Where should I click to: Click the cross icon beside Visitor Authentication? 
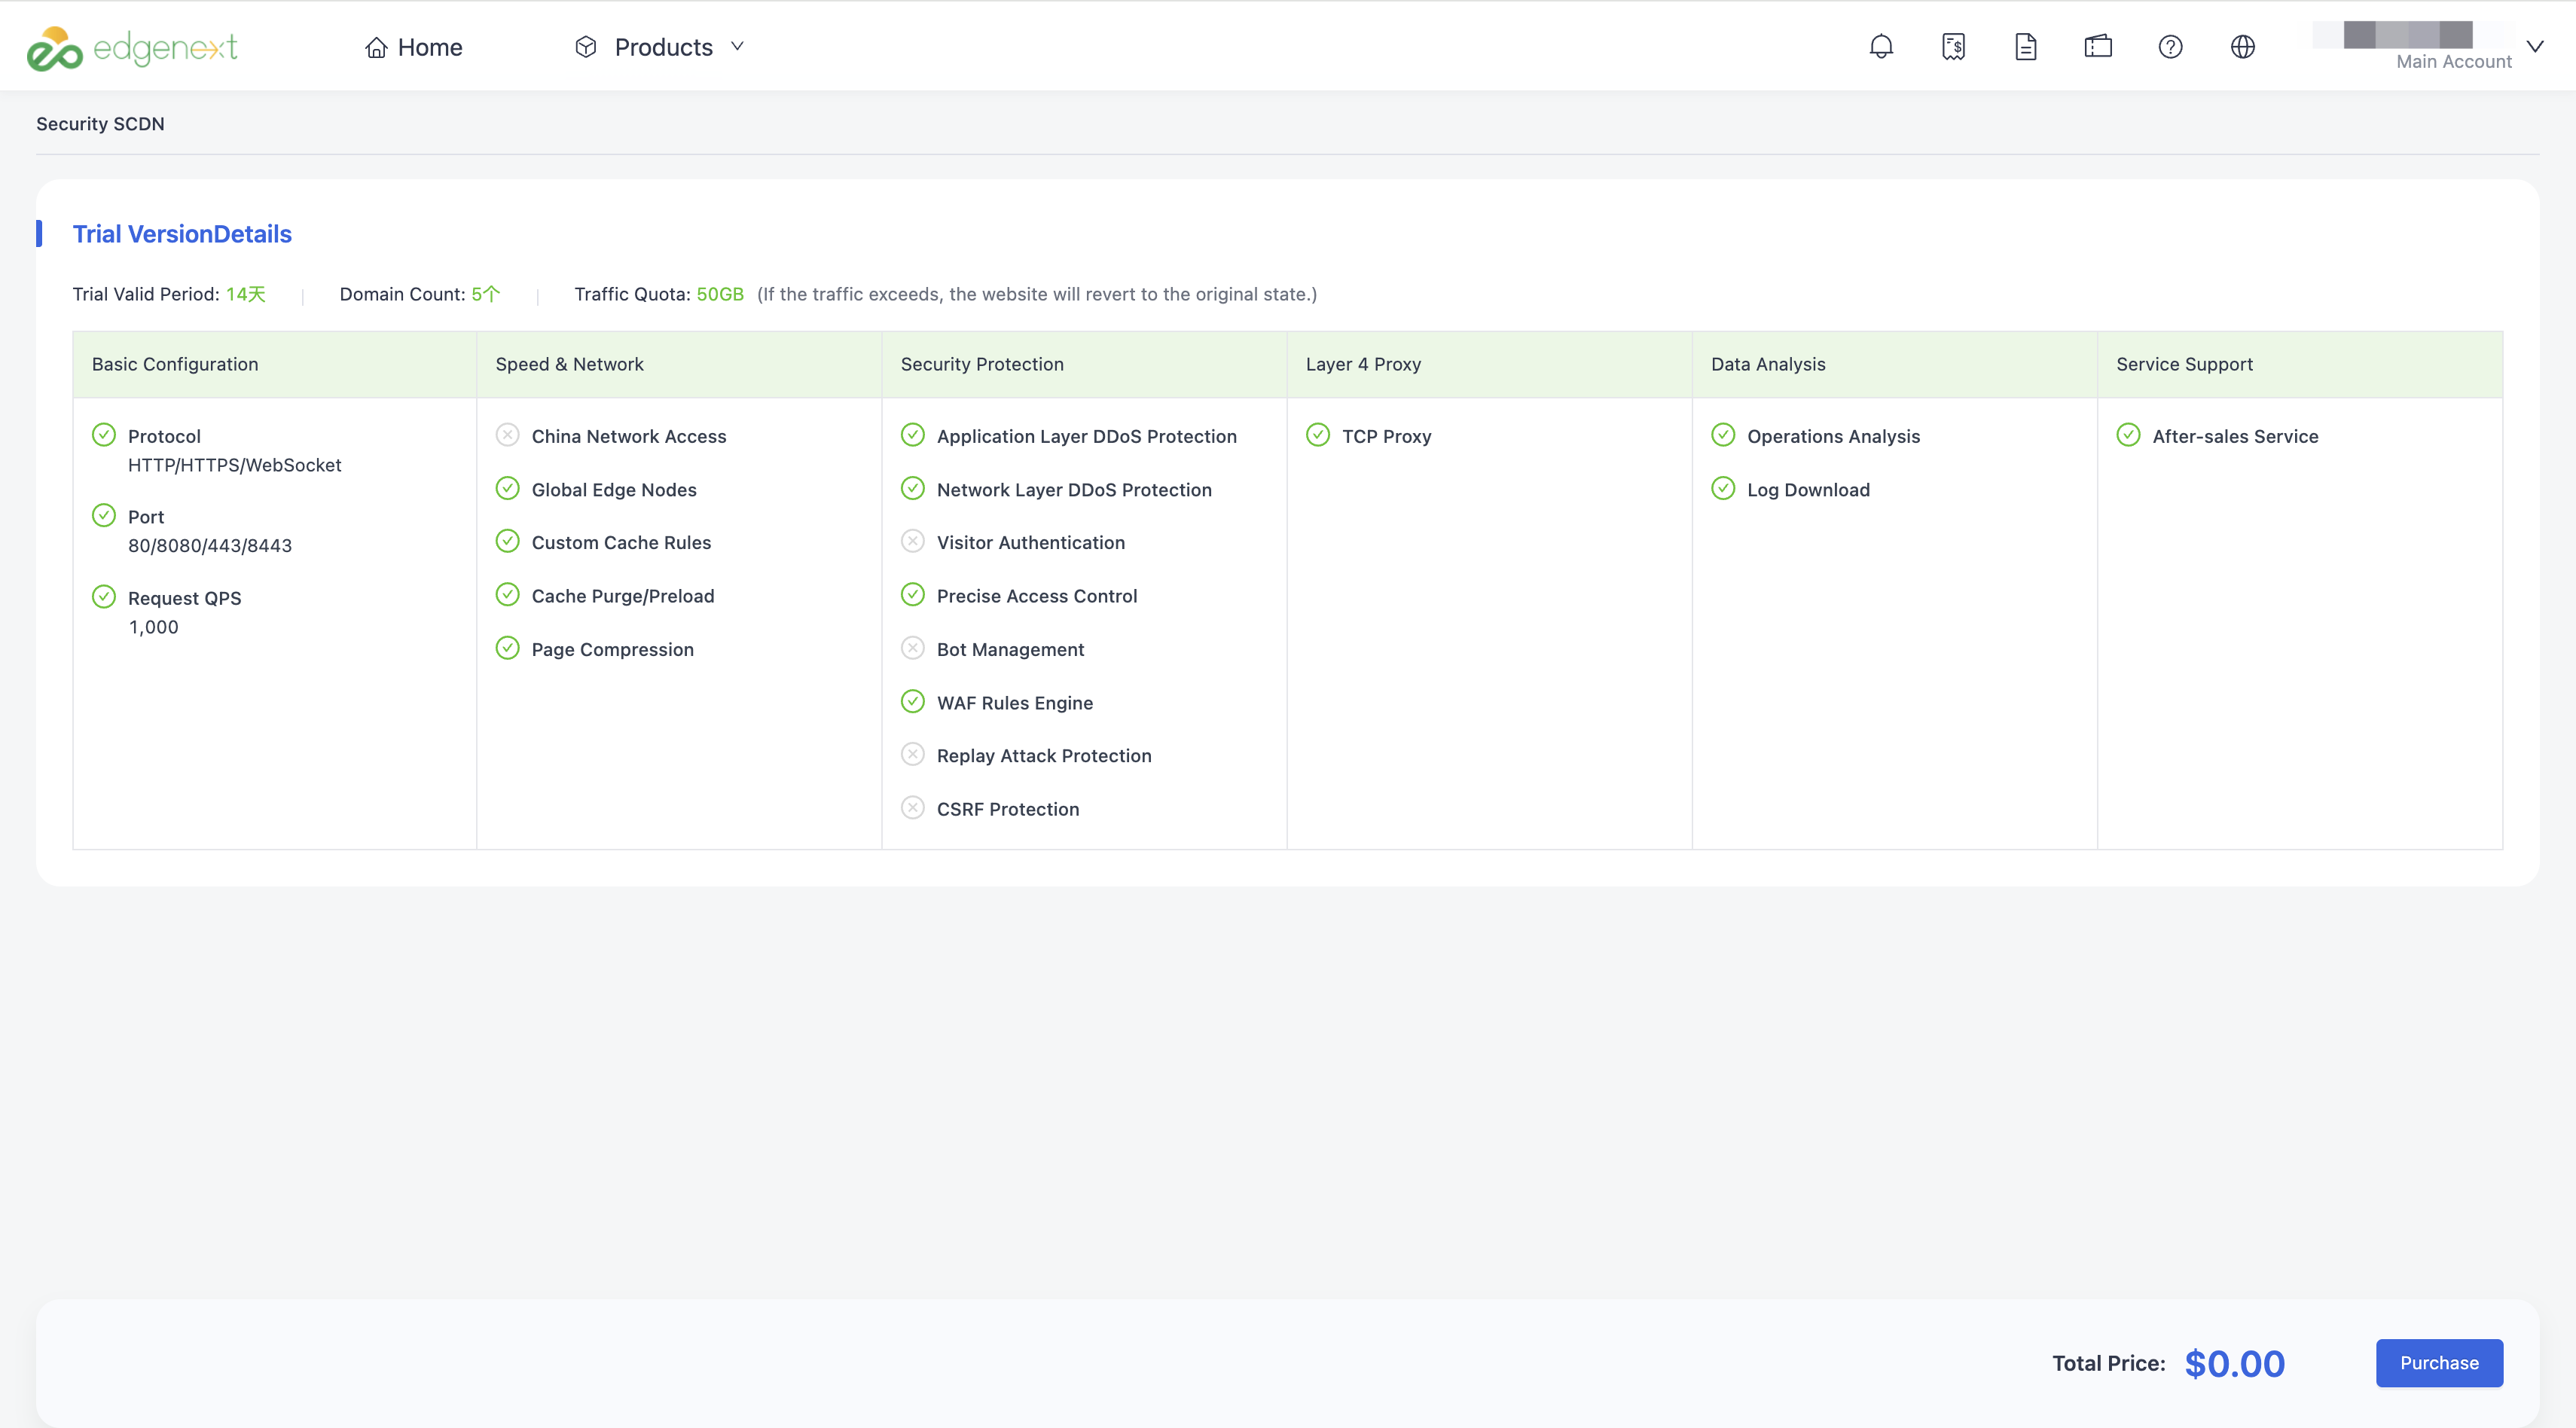(913, 541)
